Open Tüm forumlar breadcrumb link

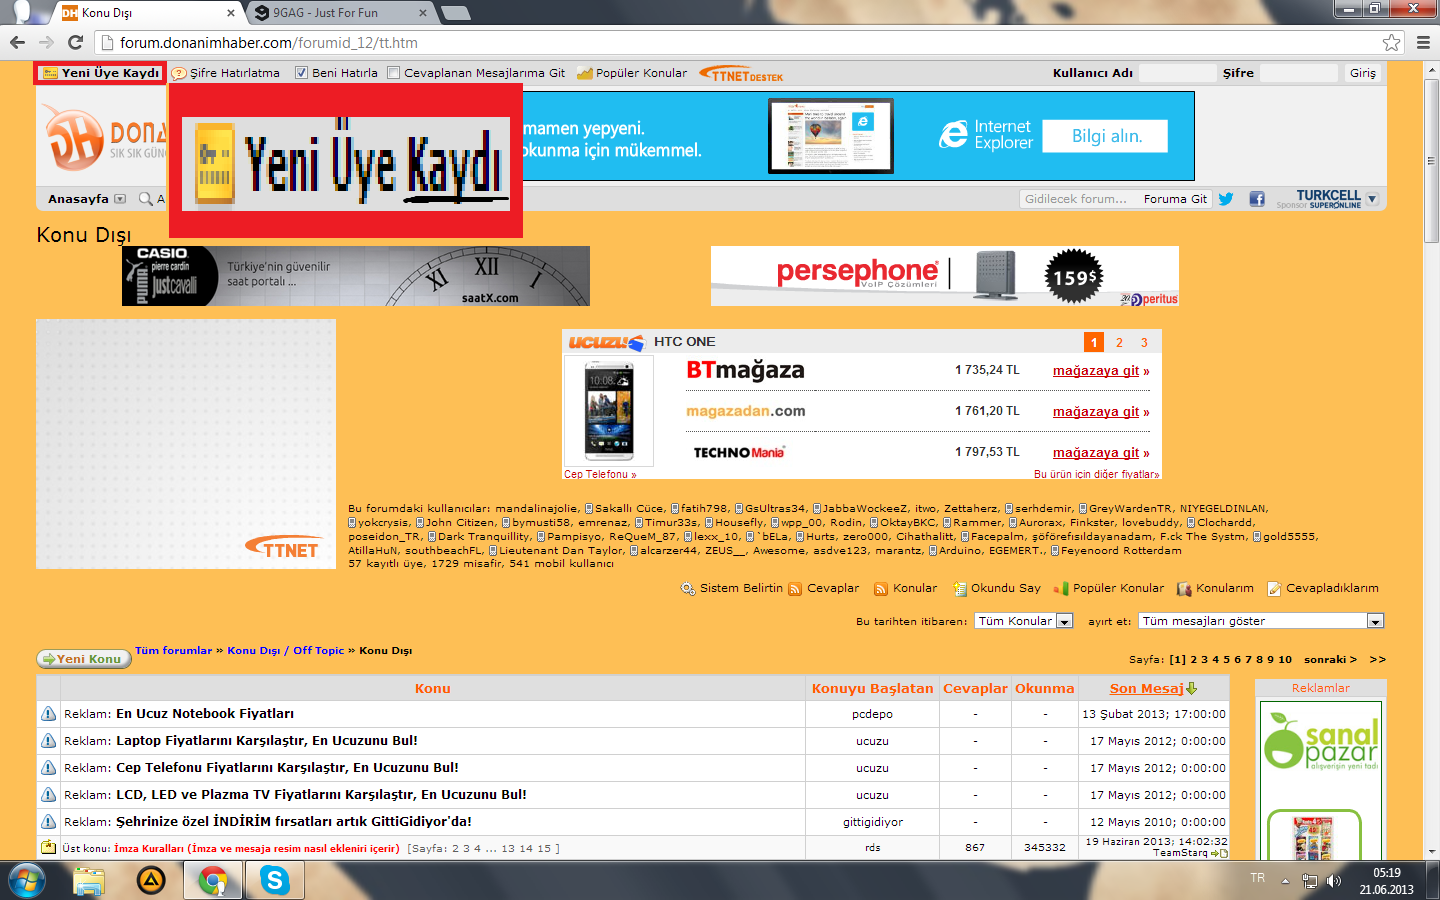174,651
